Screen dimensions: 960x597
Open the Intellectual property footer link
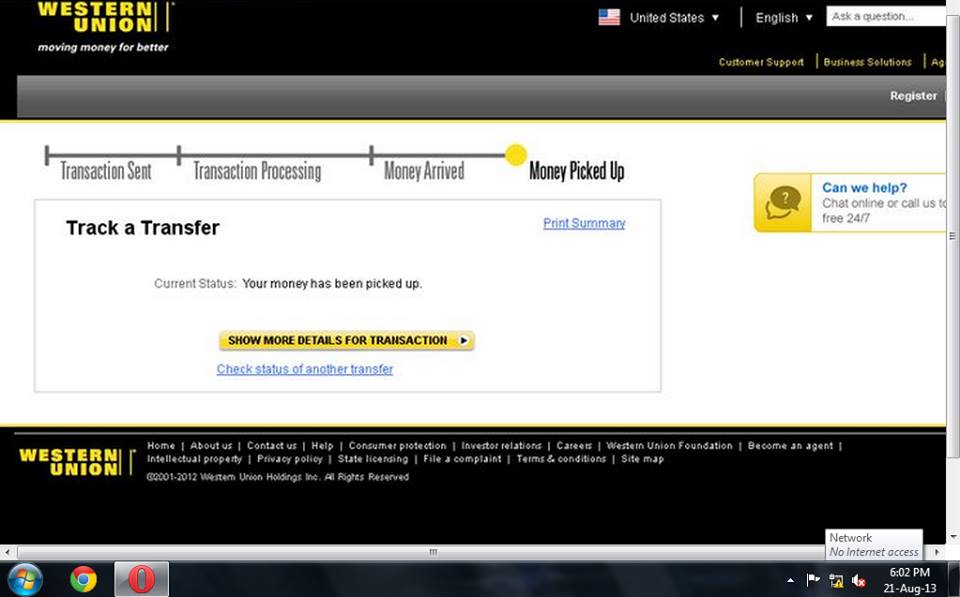[x=195, y=459]
